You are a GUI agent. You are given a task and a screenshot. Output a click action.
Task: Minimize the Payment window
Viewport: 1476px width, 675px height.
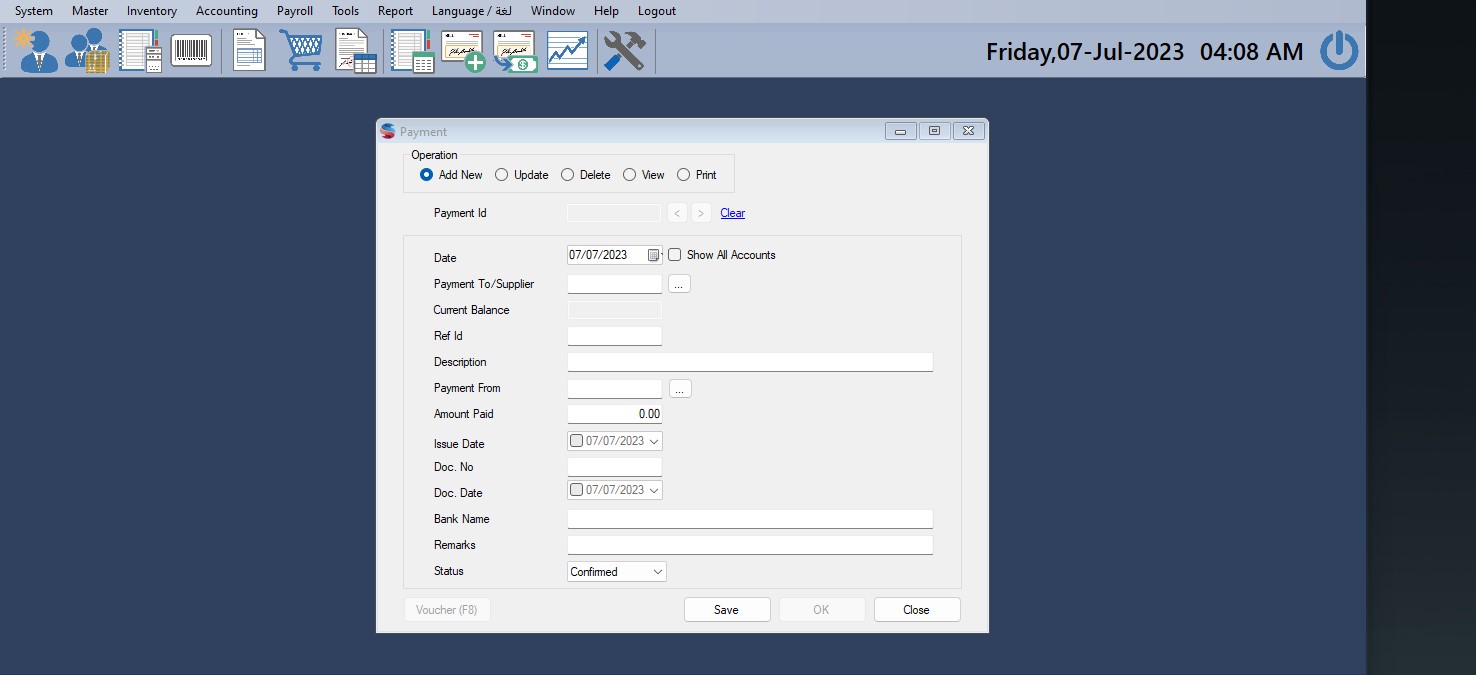pos(901,131)
